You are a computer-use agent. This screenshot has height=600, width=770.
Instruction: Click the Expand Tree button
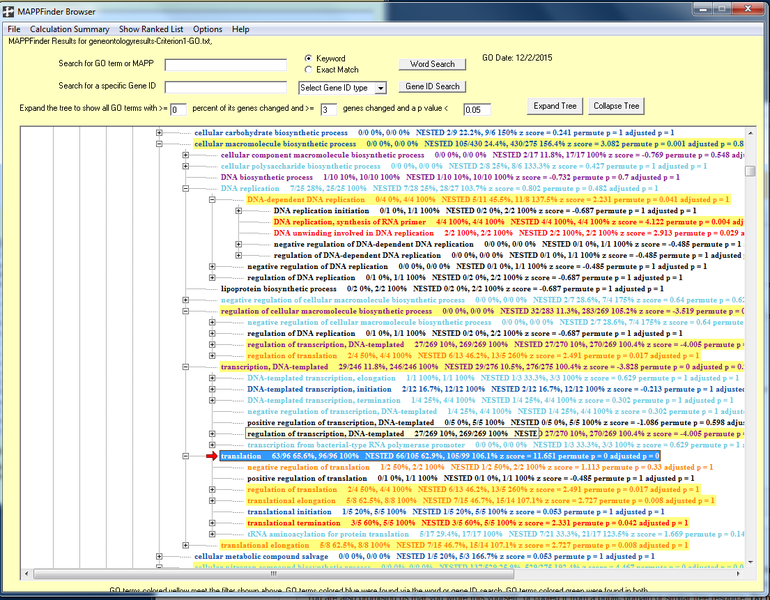554,106
